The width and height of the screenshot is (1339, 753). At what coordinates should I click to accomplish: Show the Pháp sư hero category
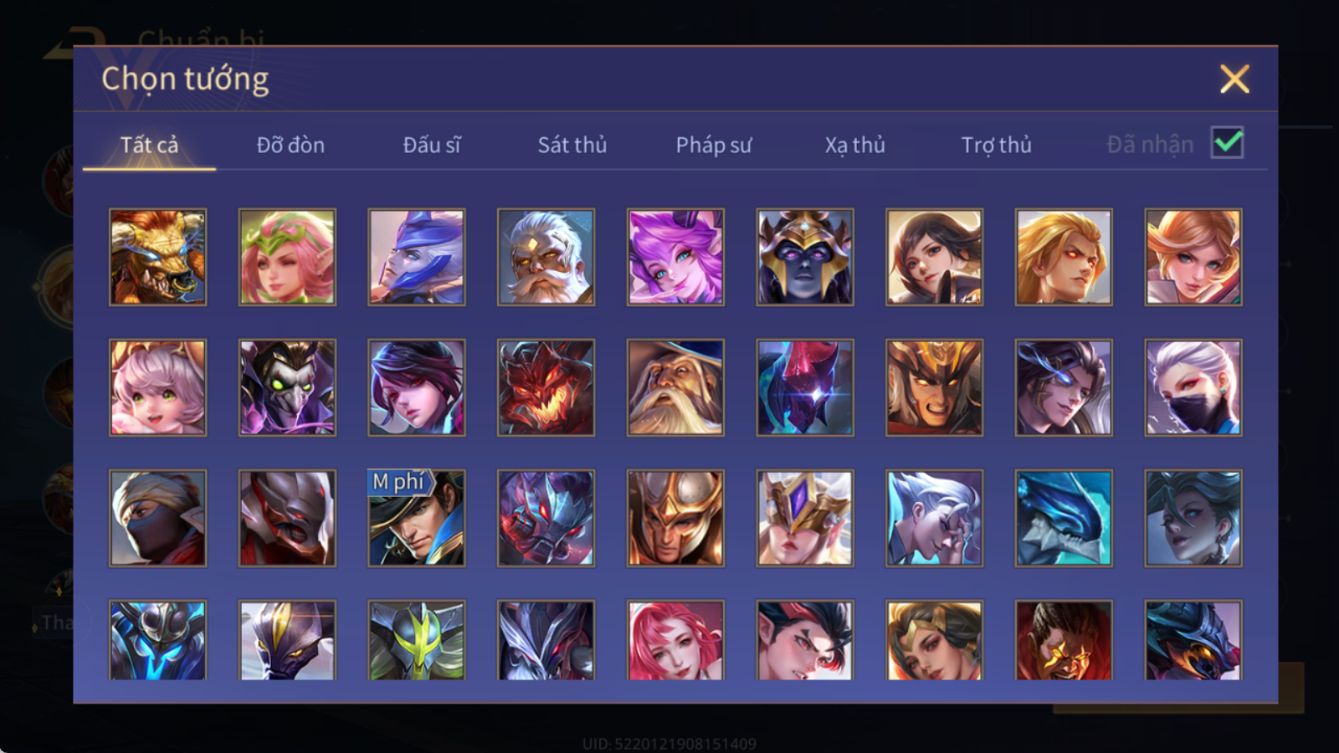[713, 145]
